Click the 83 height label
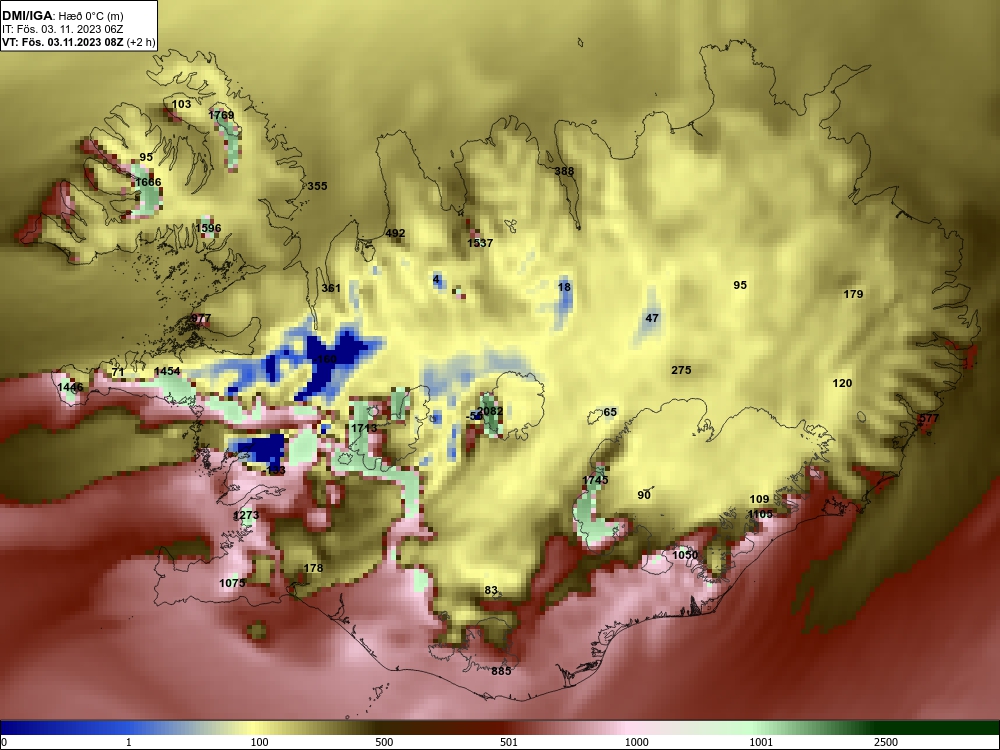 (x=490, y=591)
